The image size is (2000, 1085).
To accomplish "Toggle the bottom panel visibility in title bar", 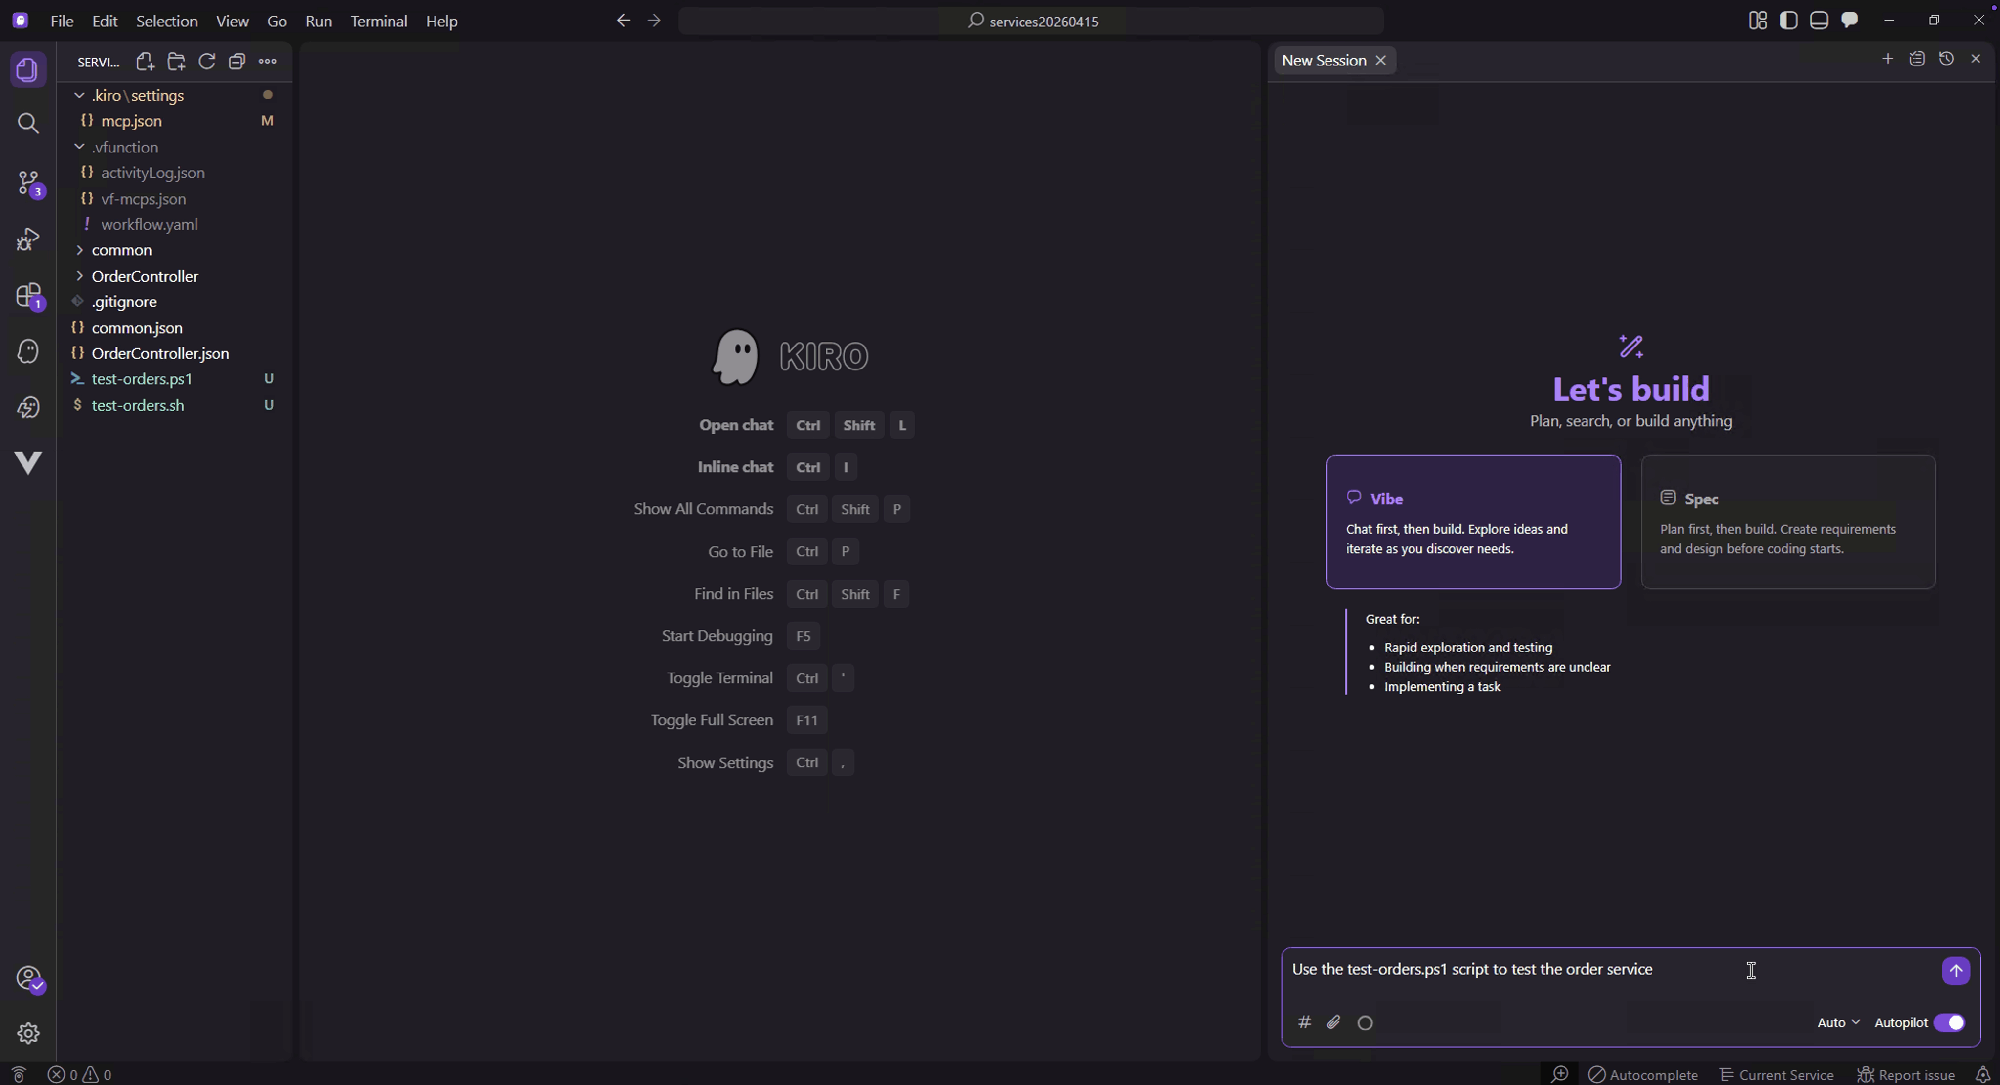I will coord(1819,20).
